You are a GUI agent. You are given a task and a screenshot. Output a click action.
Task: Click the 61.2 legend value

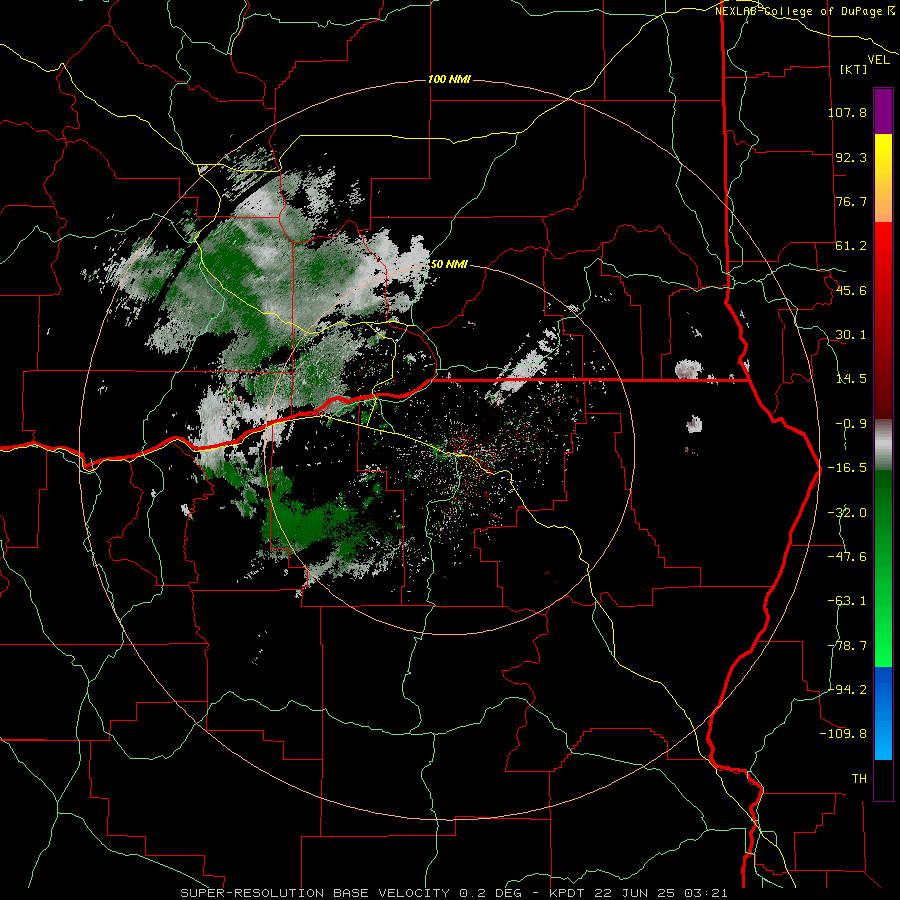click(x=851, y=246)
